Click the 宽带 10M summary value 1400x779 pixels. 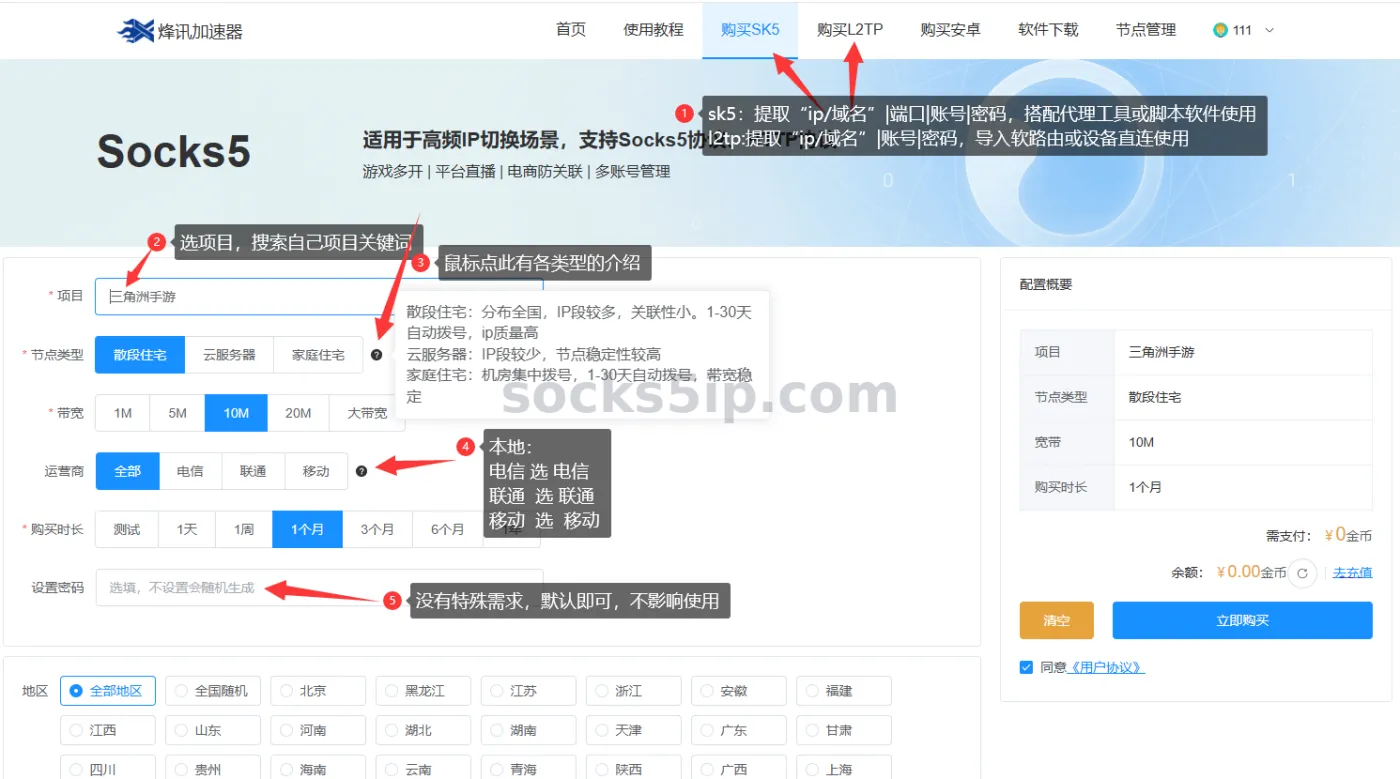point(1141,442)
